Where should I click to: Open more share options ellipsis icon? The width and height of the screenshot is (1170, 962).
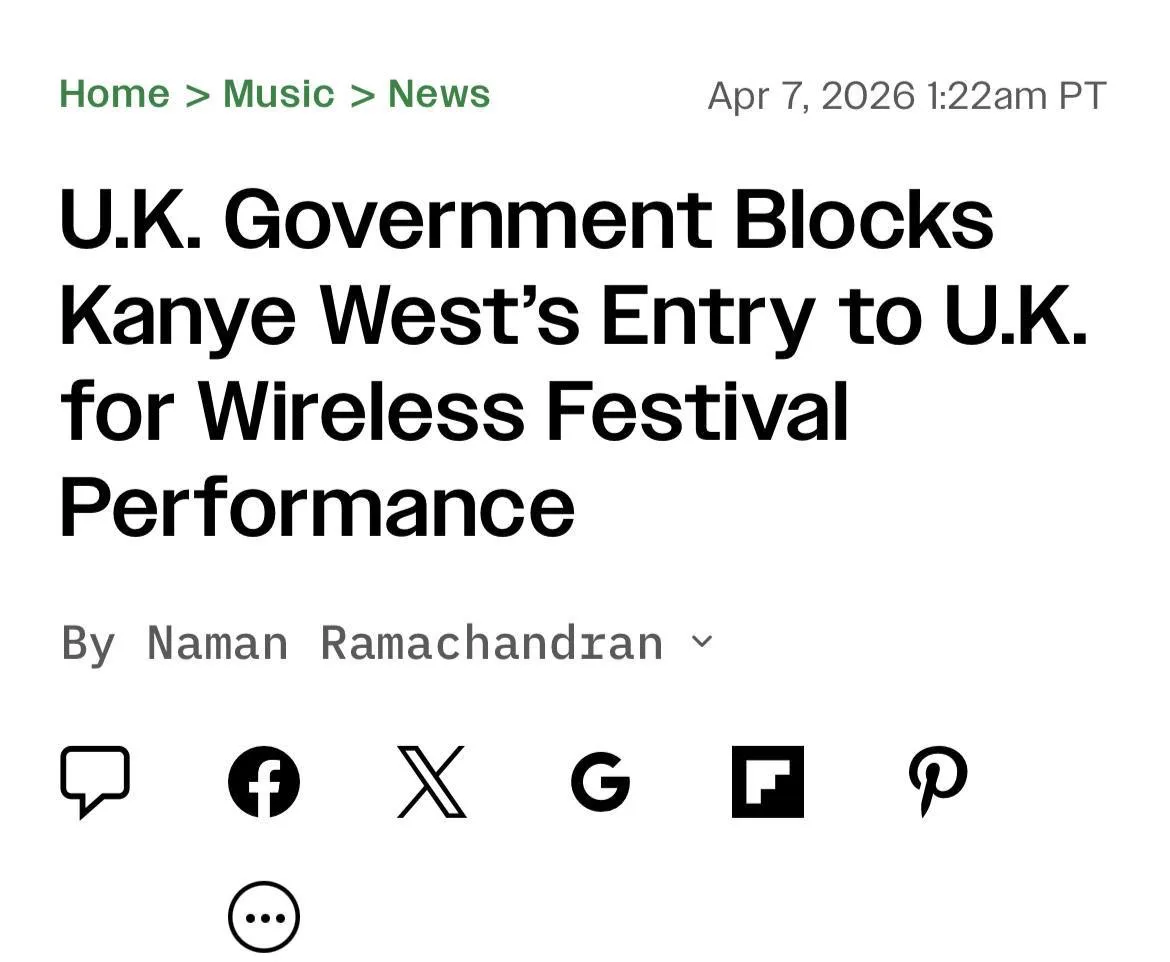pyautogui.click(x=264, y=917)
